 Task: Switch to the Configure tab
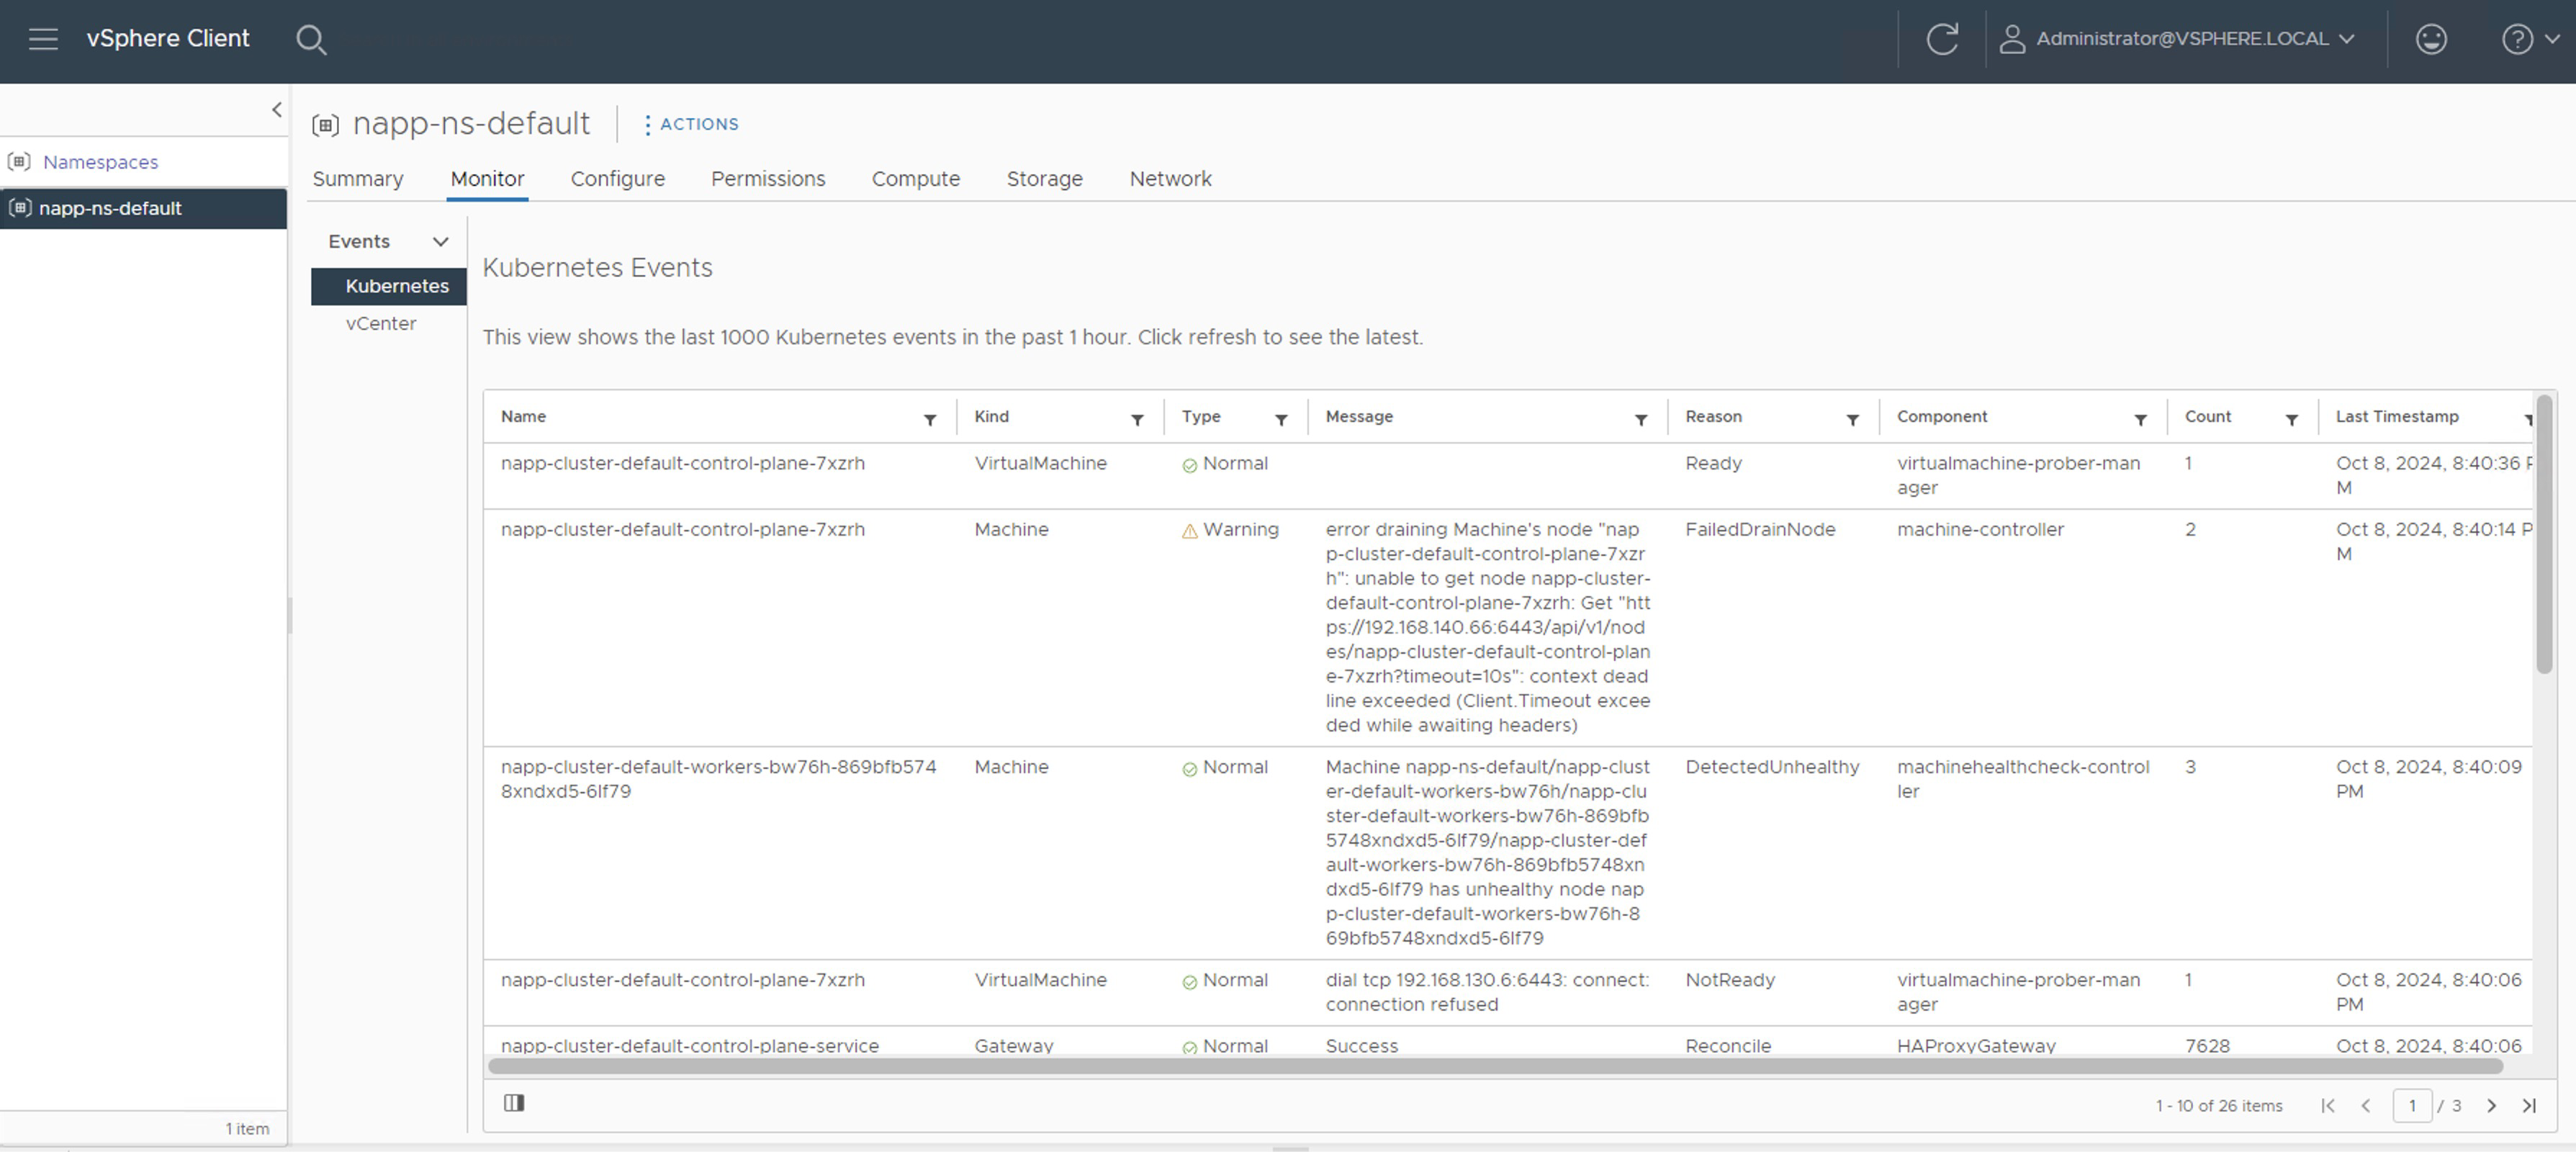click(617, 179)
